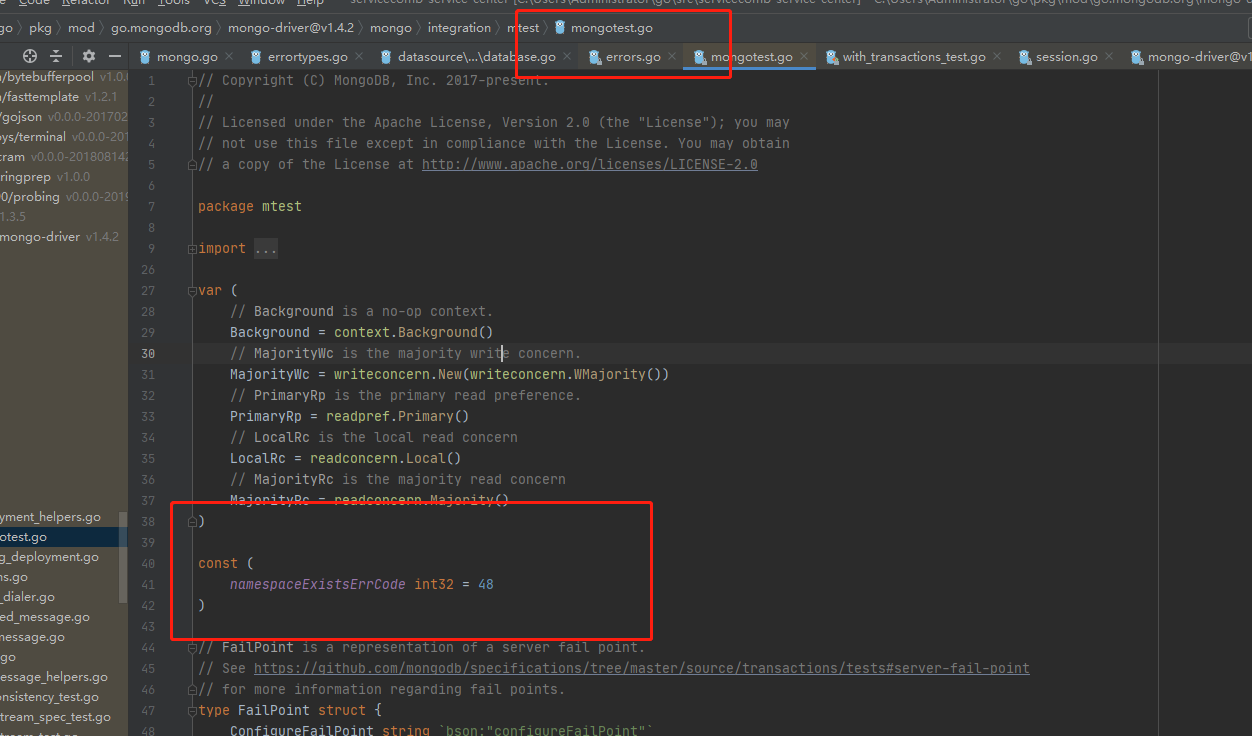Collapse the FailPoint comment at line 44
Image resolution: width=1252 pixels, height=736 pixels.
[193, 647]
